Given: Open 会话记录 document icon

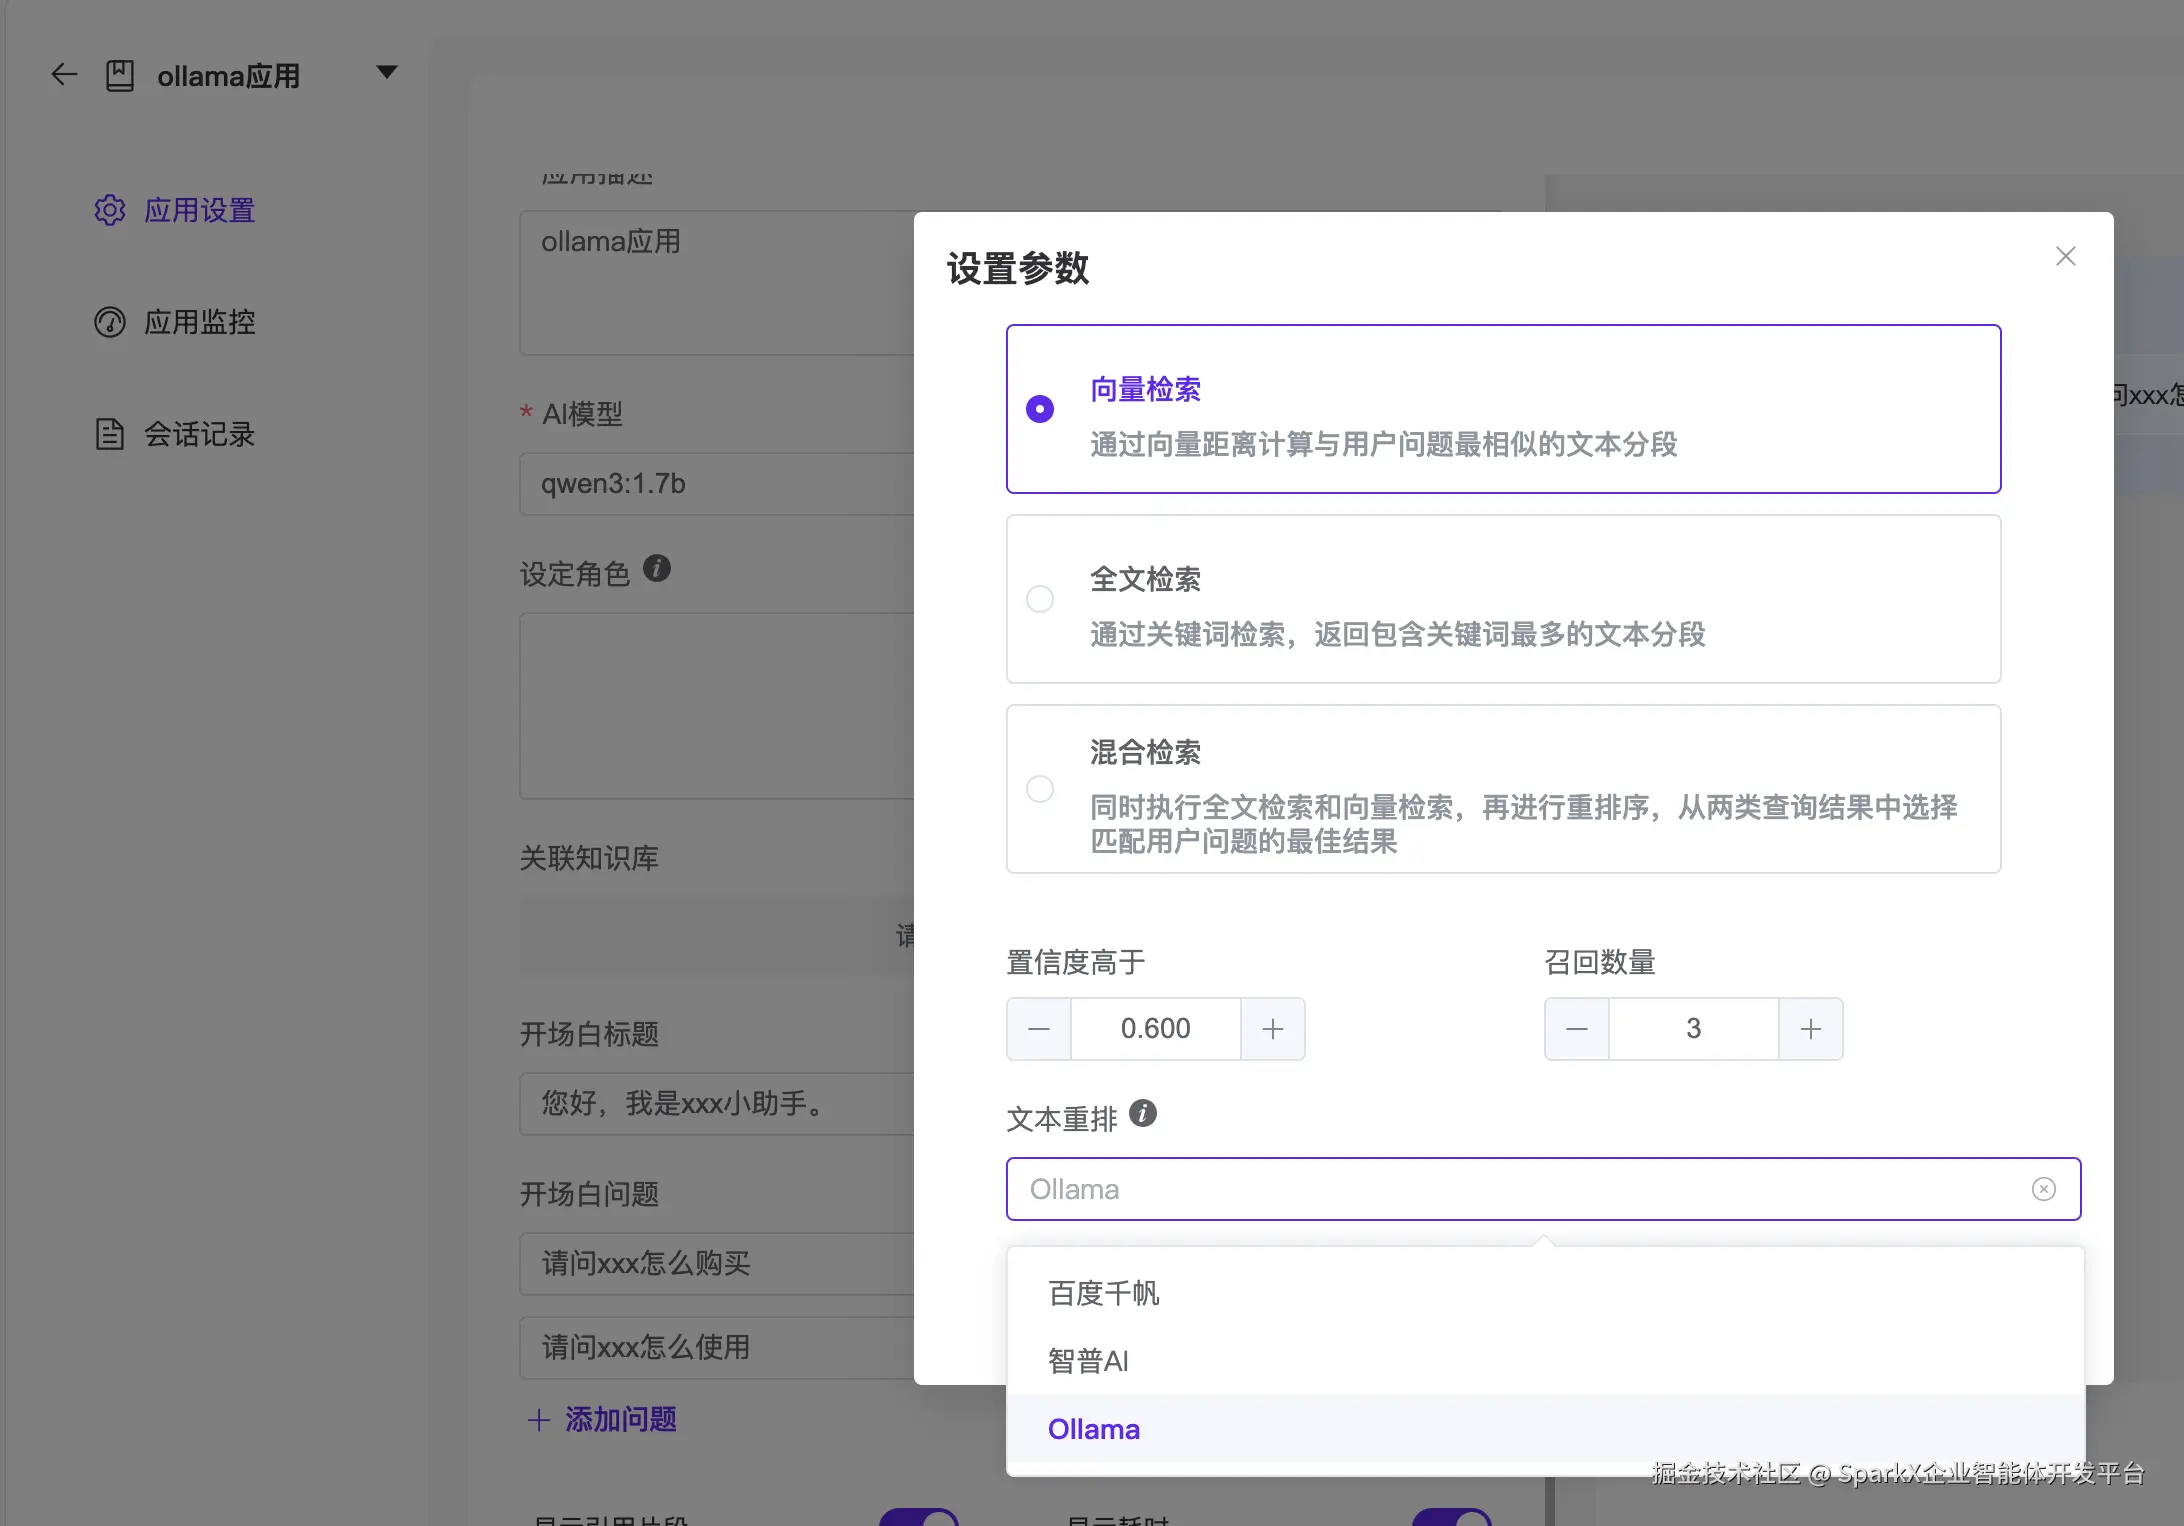Looking at the screenshot, I should (x=110, y=434).
